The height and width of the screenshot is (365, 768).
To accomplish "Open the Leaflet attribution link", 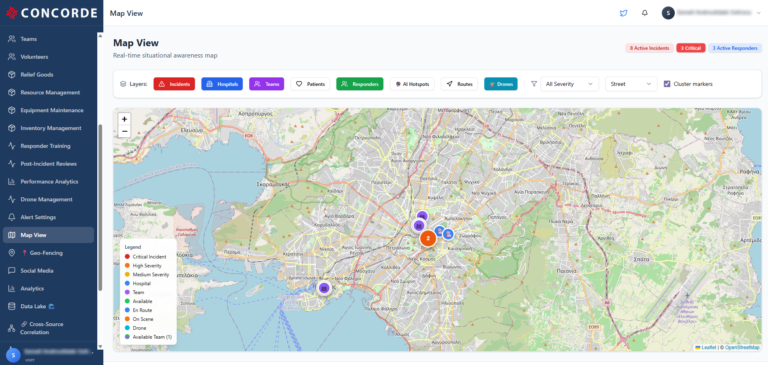I will click(705, 347).
